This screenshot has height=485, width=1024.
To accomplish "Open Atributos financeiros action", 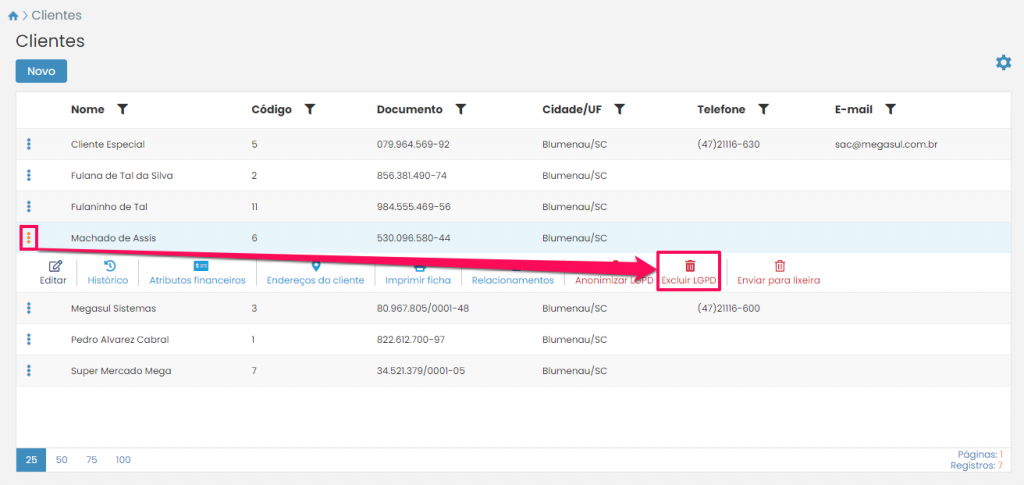I will [197, 273].
